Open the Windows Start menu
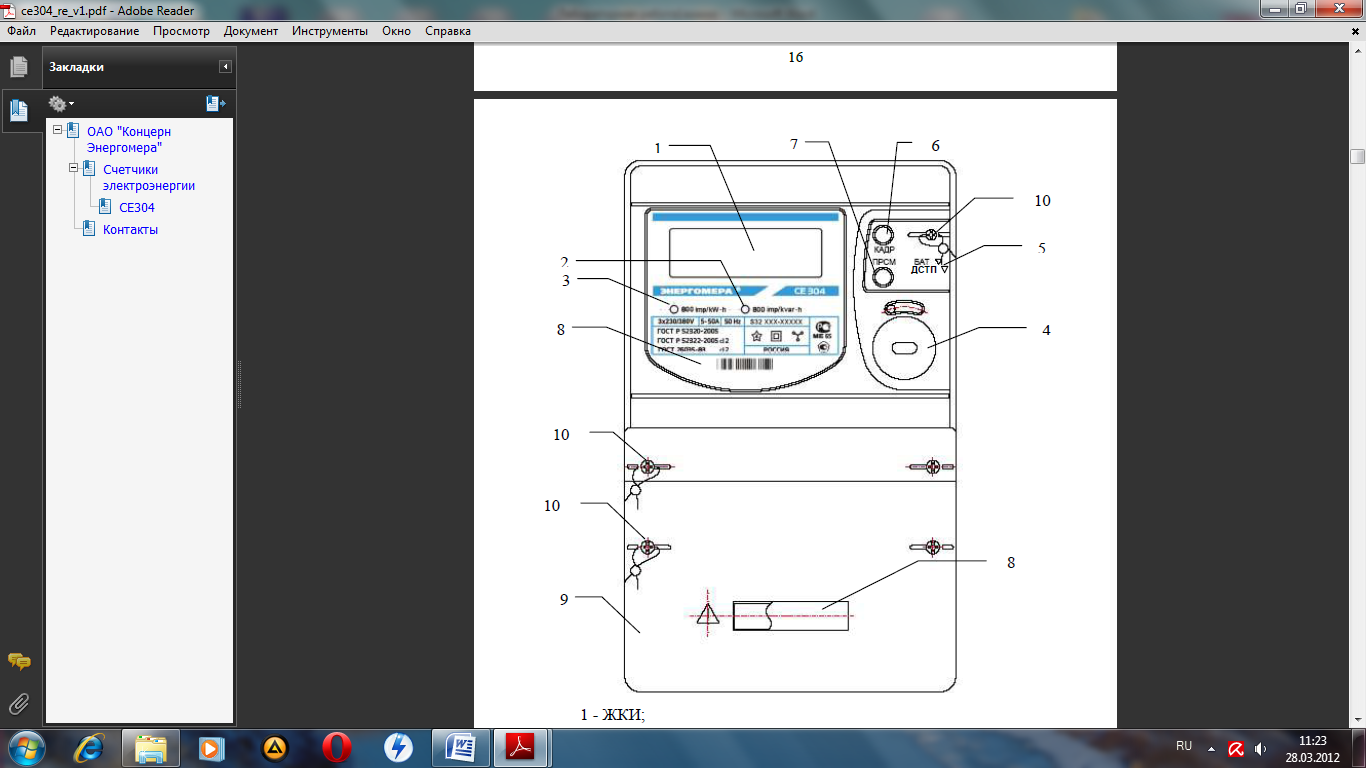 click(x=27, y=747)
